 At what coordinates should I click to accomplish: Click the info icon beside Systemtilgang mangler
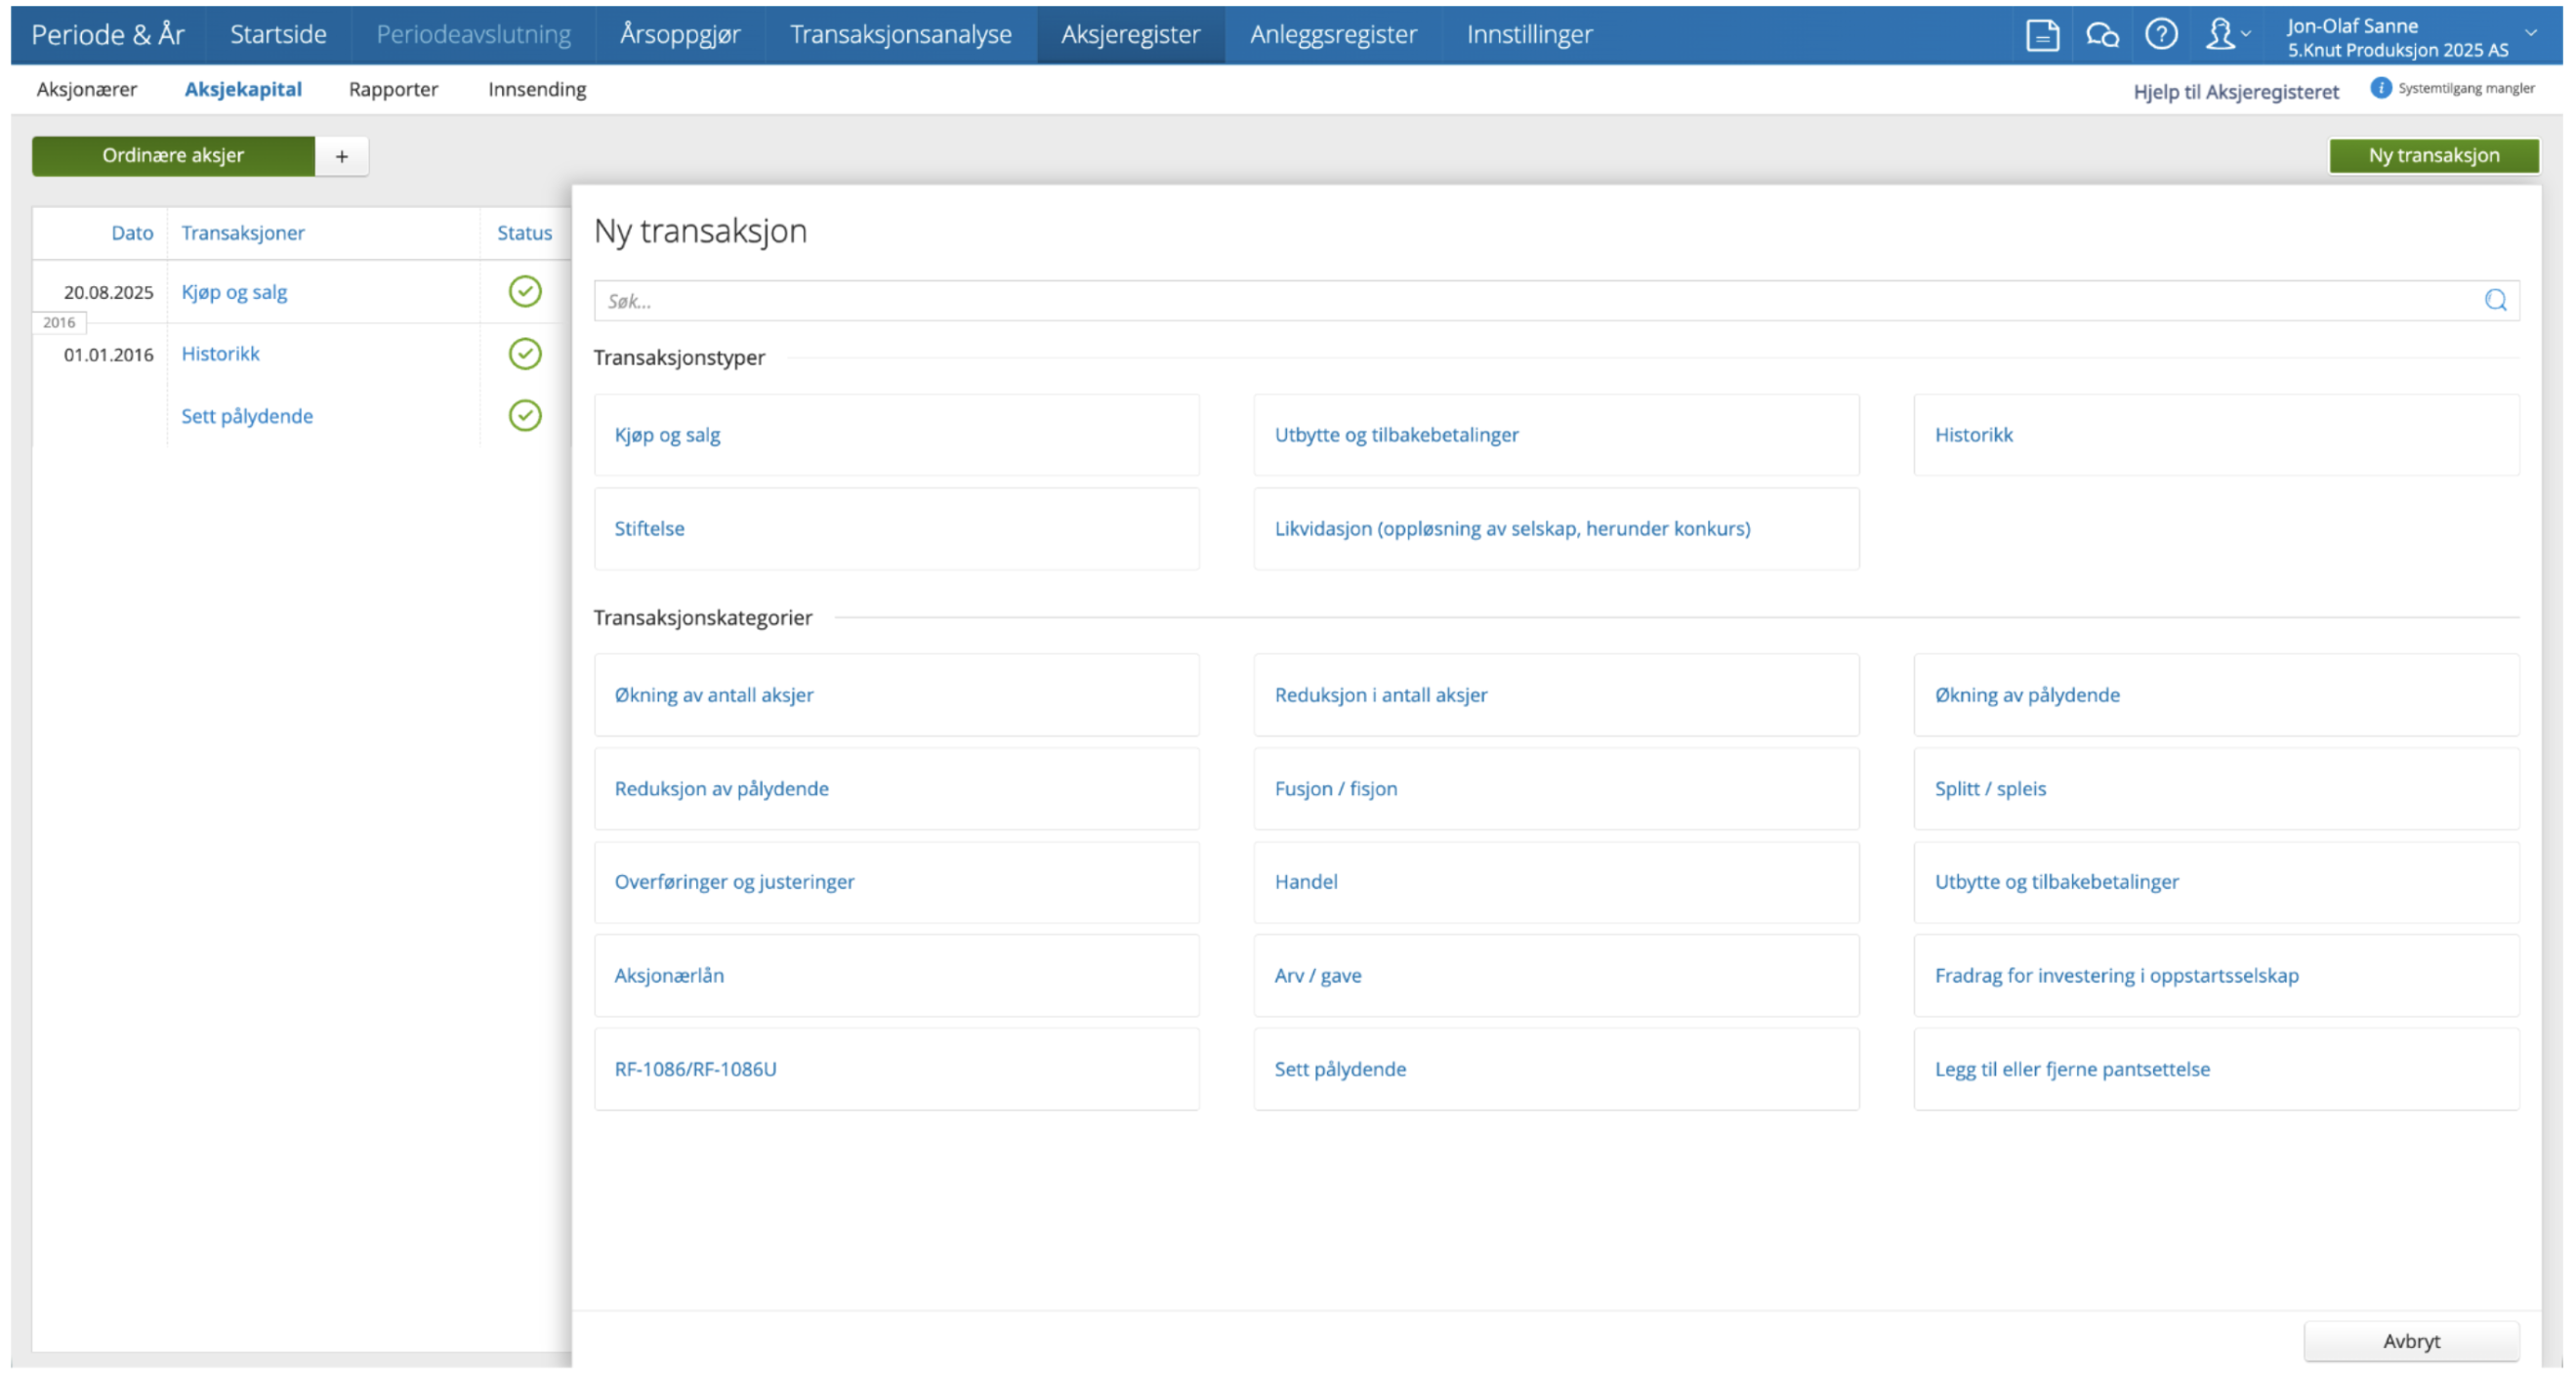pos(2380,88)
